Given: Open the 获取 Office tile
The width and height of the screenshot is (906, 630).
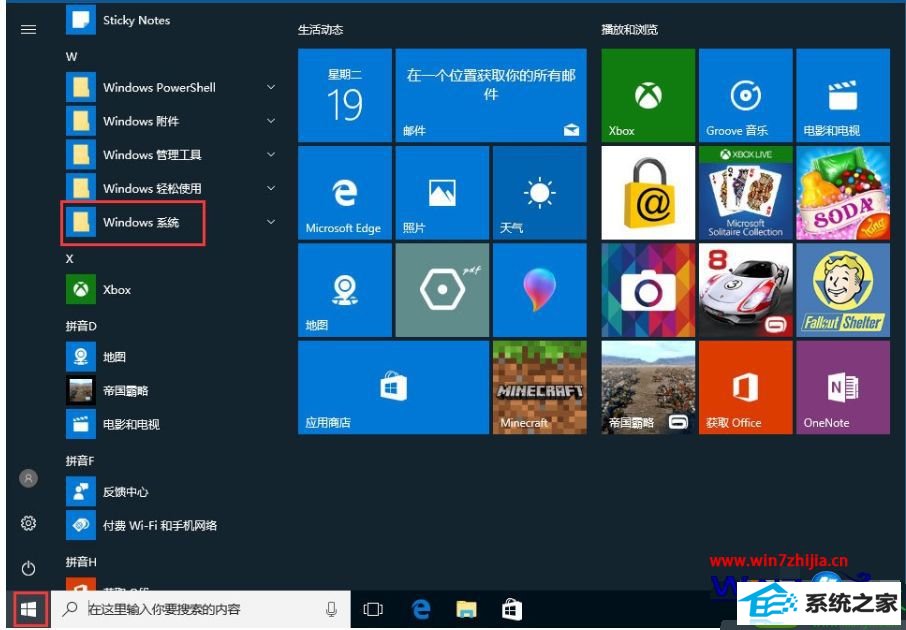Looking at the screenshot, I should (745, 387).
